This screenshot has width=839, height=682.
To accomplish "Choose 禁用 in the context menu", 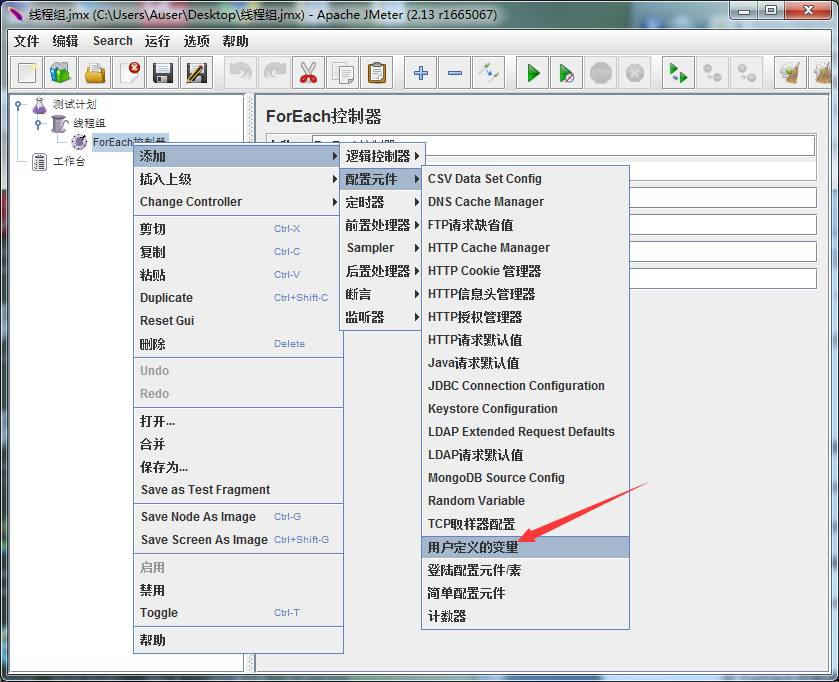I will [x=238, y=591].
